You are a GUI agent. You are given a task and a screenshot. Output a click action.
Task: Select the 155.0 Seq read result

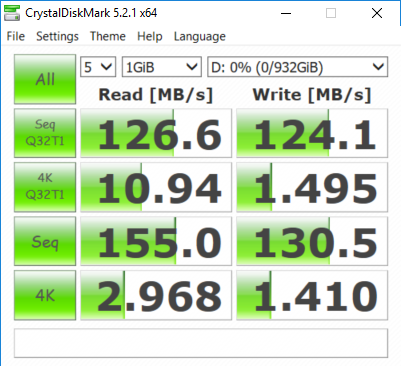156,241
